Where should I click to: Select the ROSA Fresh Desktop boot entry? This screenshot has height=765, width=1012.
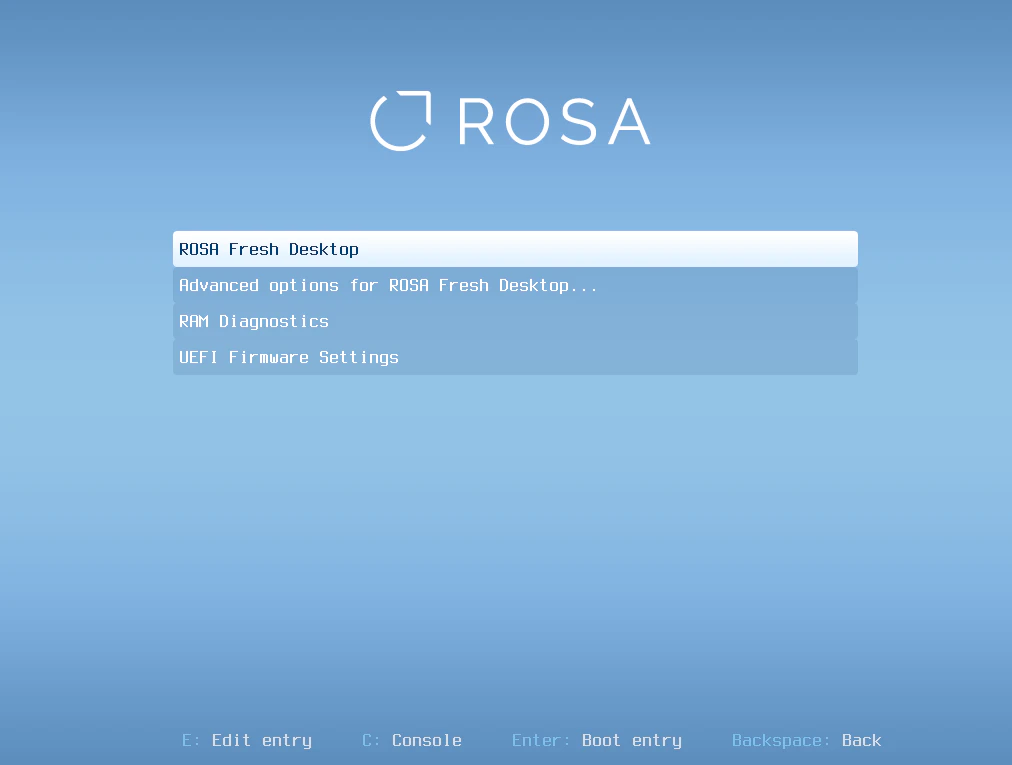[x=515, y=249]
